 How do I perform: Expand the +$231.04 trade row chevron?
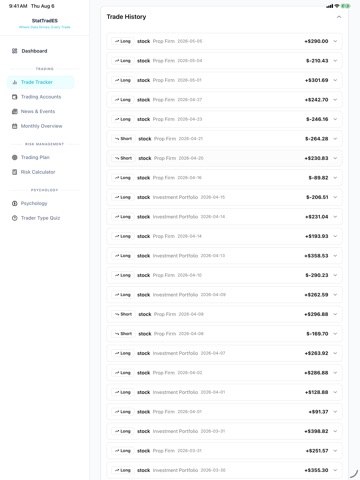(x=335, y=217)
